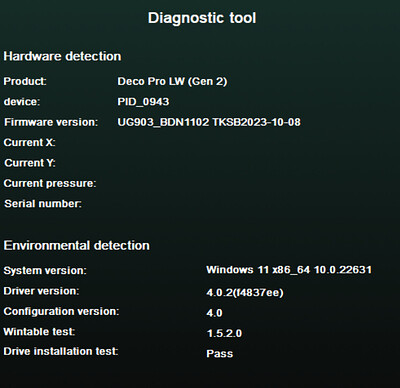Click the 'Wintable test:' label

coord(39,332)
